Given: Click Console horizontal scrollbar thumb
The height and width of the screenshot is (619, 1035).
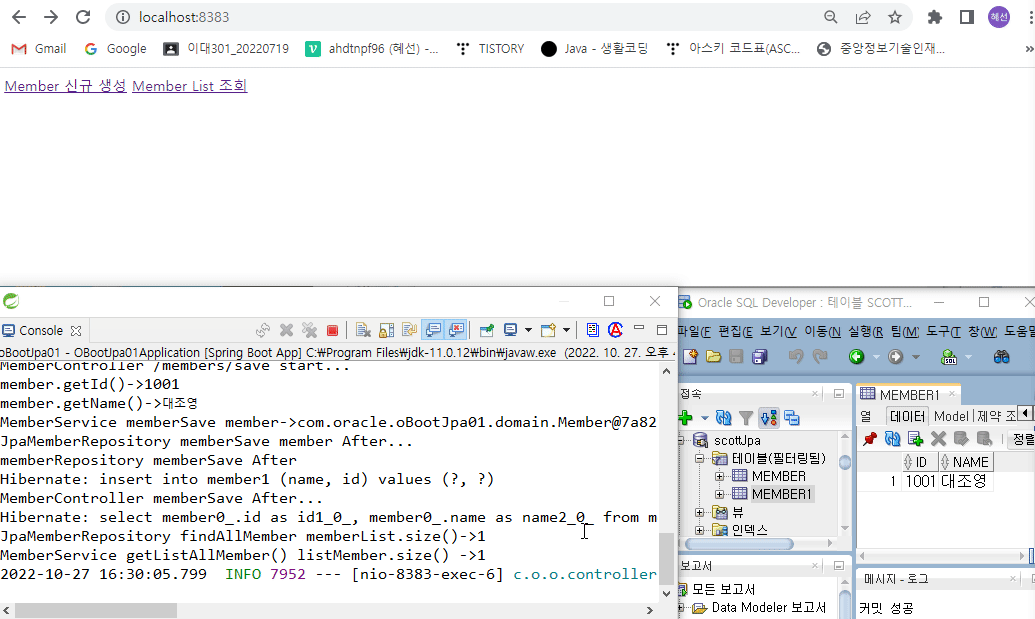Looking at the screenshot, I should click(96, 610).
